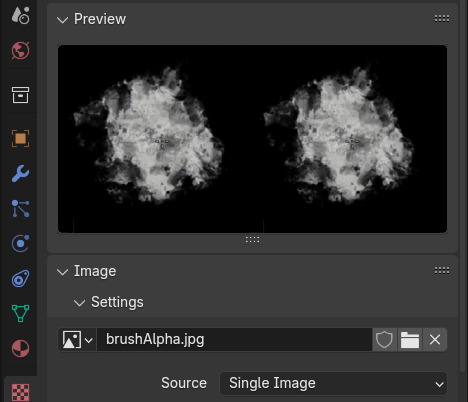Click the brushAlpha.jpg name field
The width and height of the screenshot is (468, 402).
click(234, 340)
